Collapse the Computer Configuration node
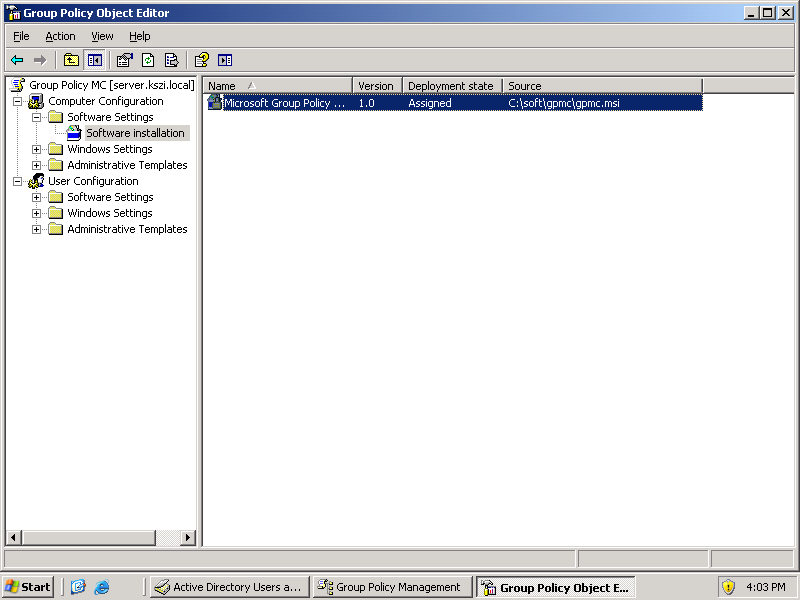Viewport: 800px width, 600px height. [17, 102]
